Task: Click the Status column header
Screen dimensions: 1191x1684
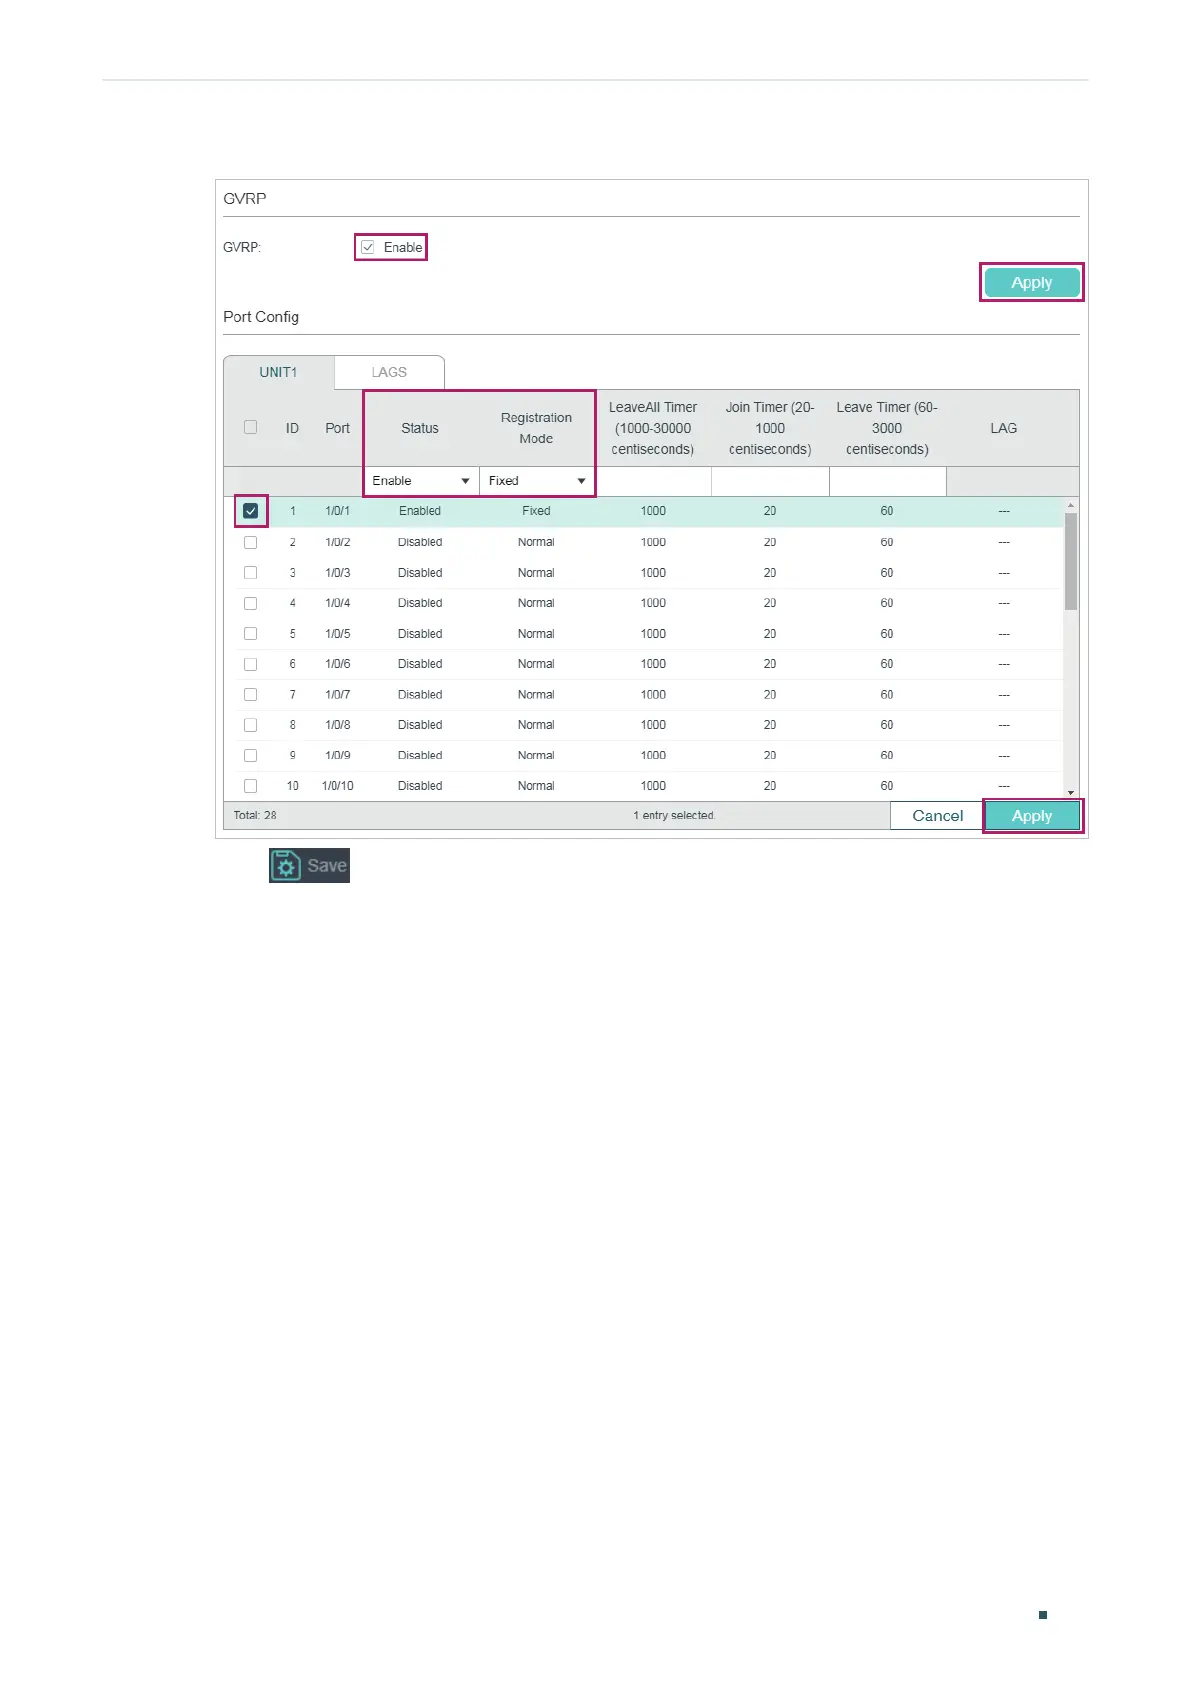Action: click(420, 428)
